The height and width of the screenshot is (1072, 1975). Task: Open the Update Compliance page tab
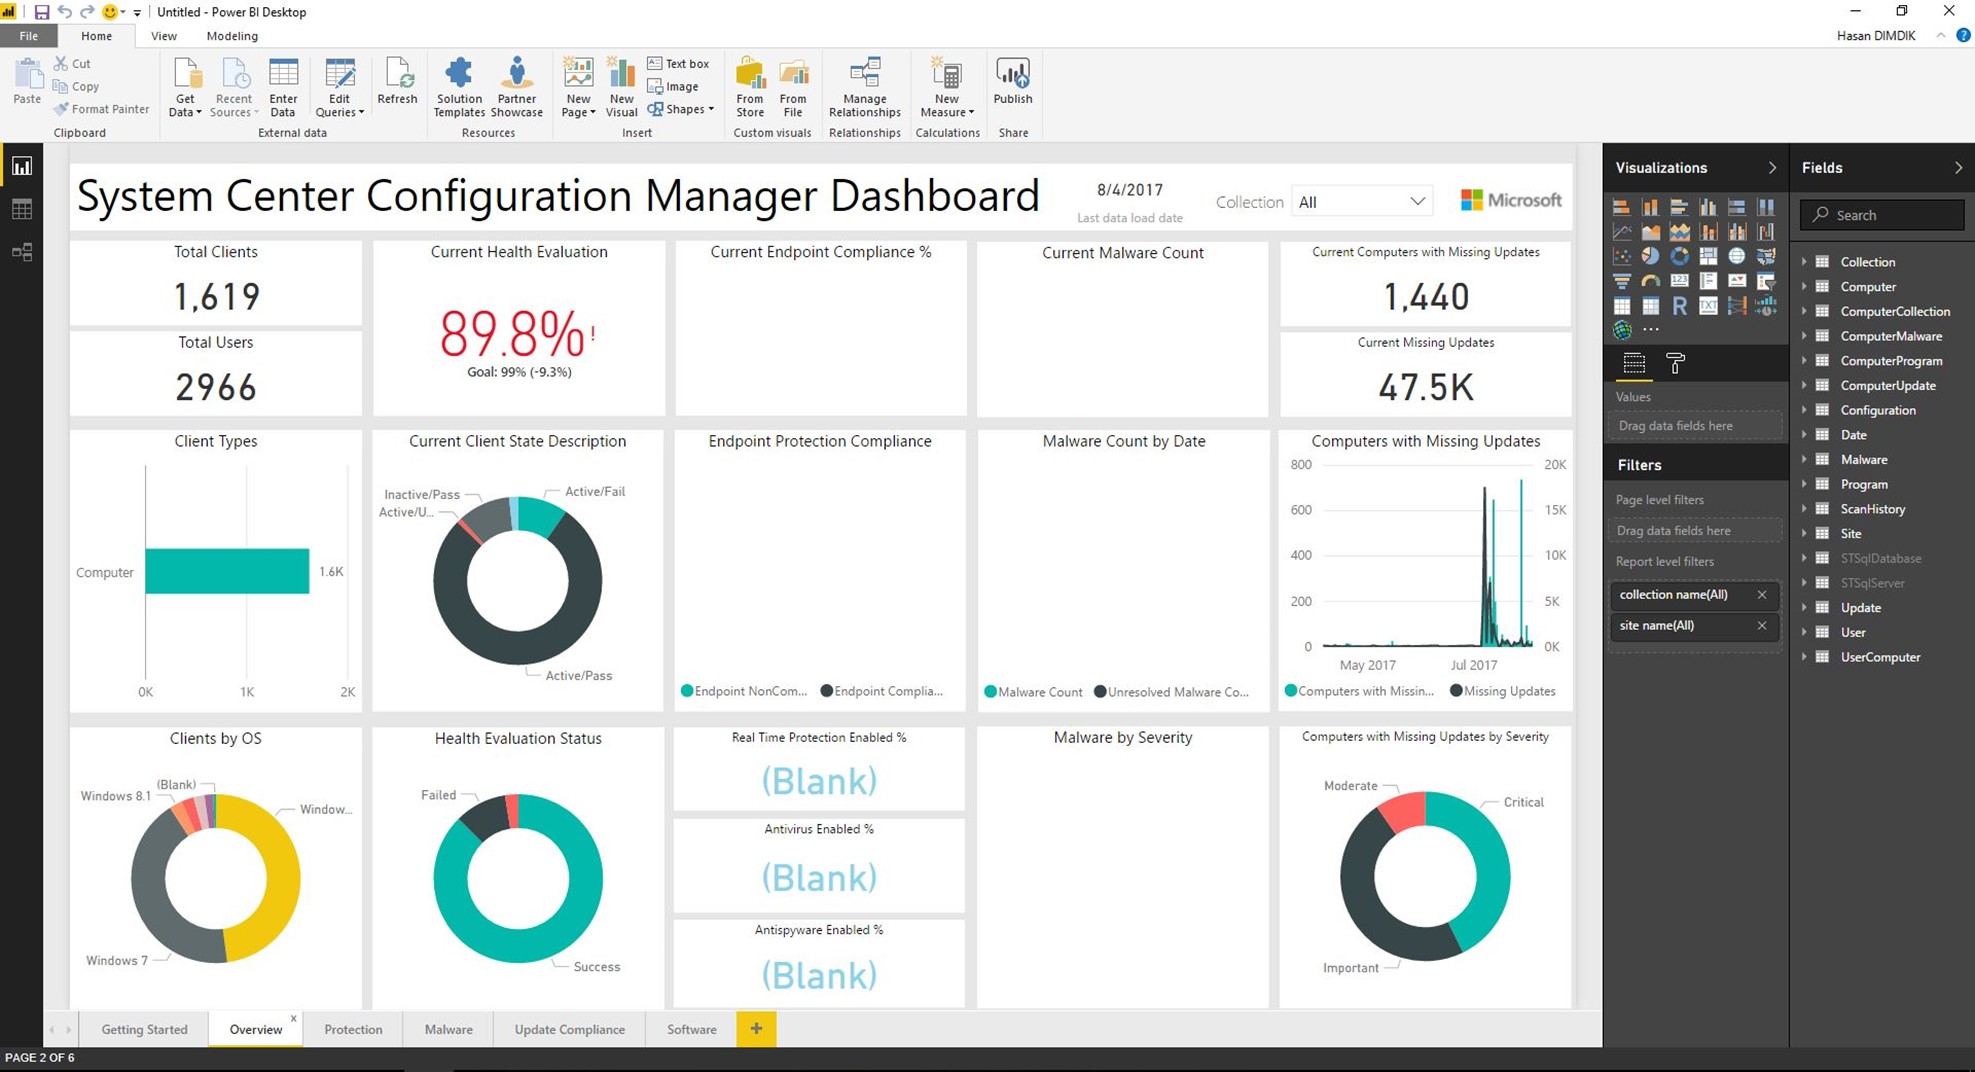pos(569,1029)
